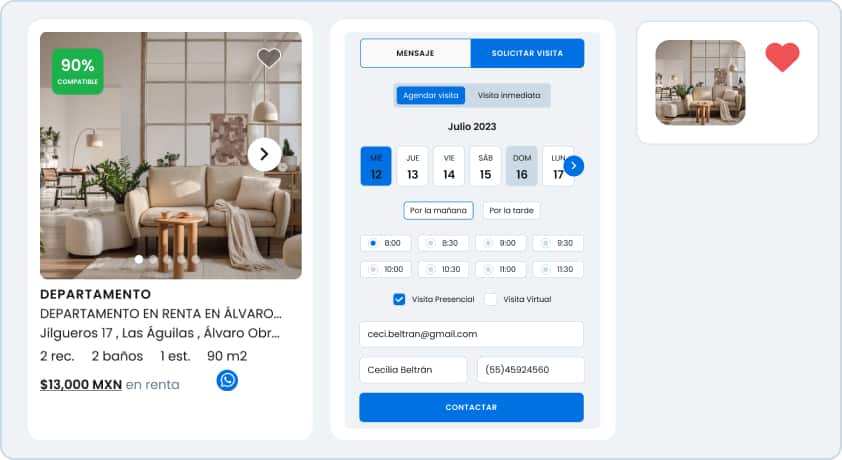Switch to the Solicitar Visita tab
Image resolution: width=842 pixels, height=460 pixels.
coord(527,53)
